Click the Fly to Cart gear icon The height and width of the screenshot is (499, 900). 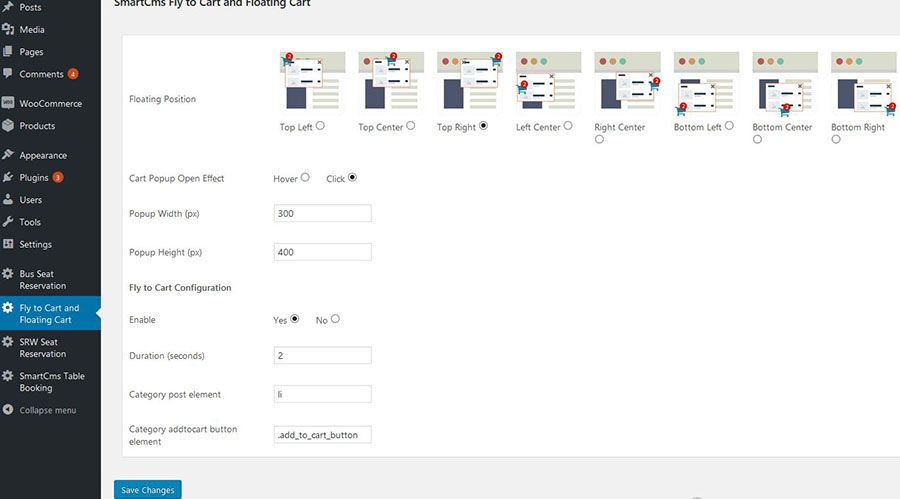tap(7, 308)
